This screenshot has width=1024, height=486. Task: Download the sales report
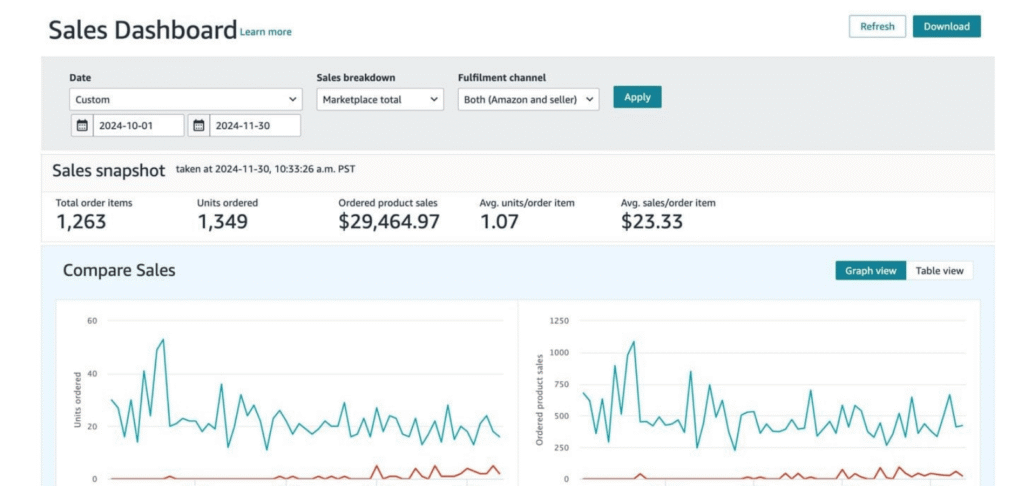[946, 26]
